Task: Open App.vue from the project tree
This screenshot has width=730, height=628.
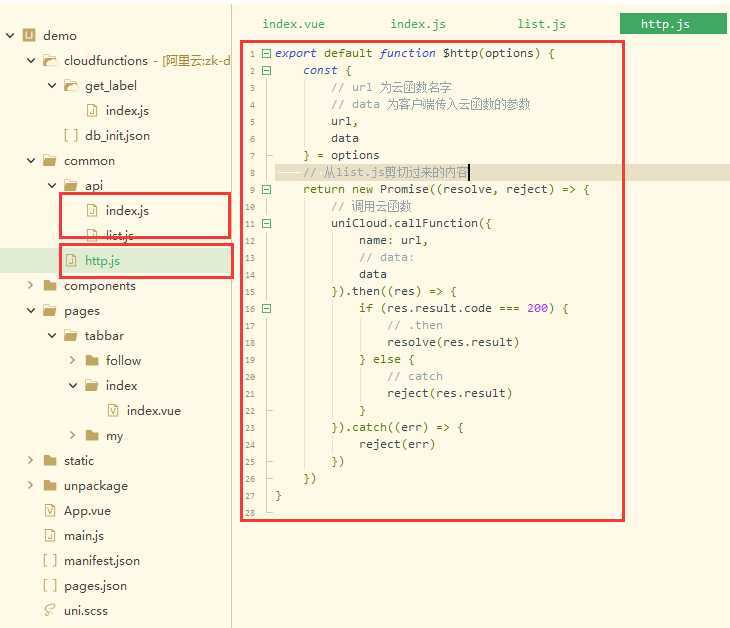Action: [x=87, y=510]
